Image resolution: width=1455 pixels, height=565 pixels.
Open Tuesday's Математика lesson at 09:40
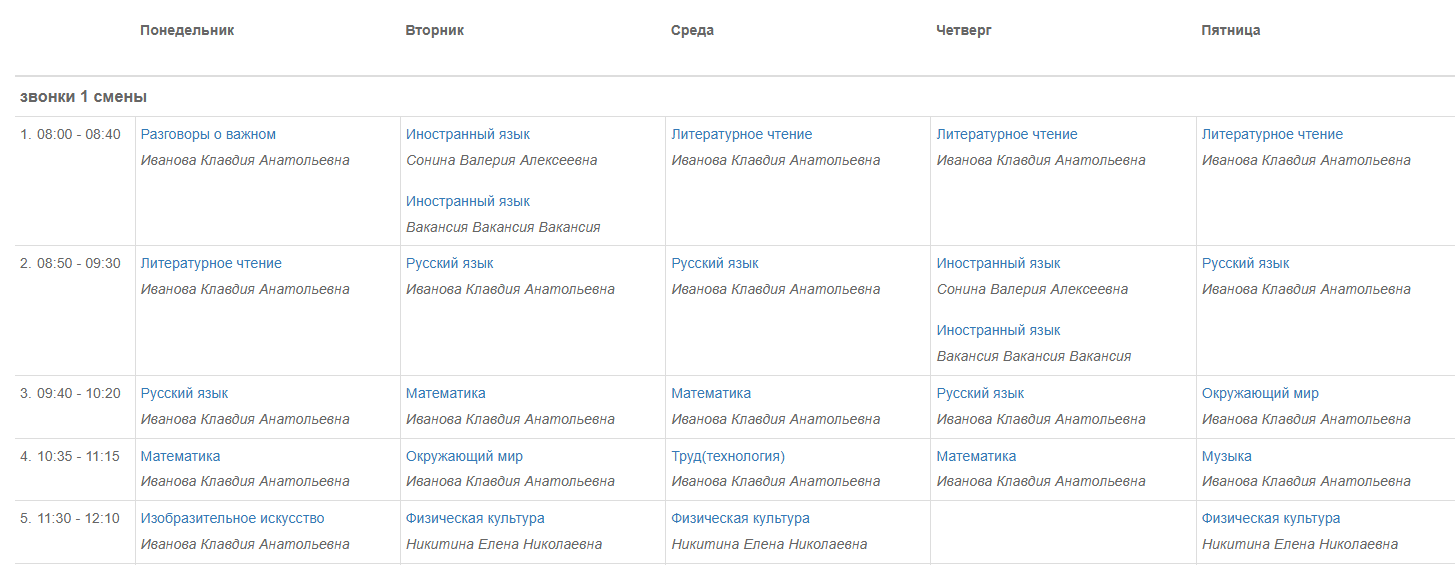click(446, 393)
